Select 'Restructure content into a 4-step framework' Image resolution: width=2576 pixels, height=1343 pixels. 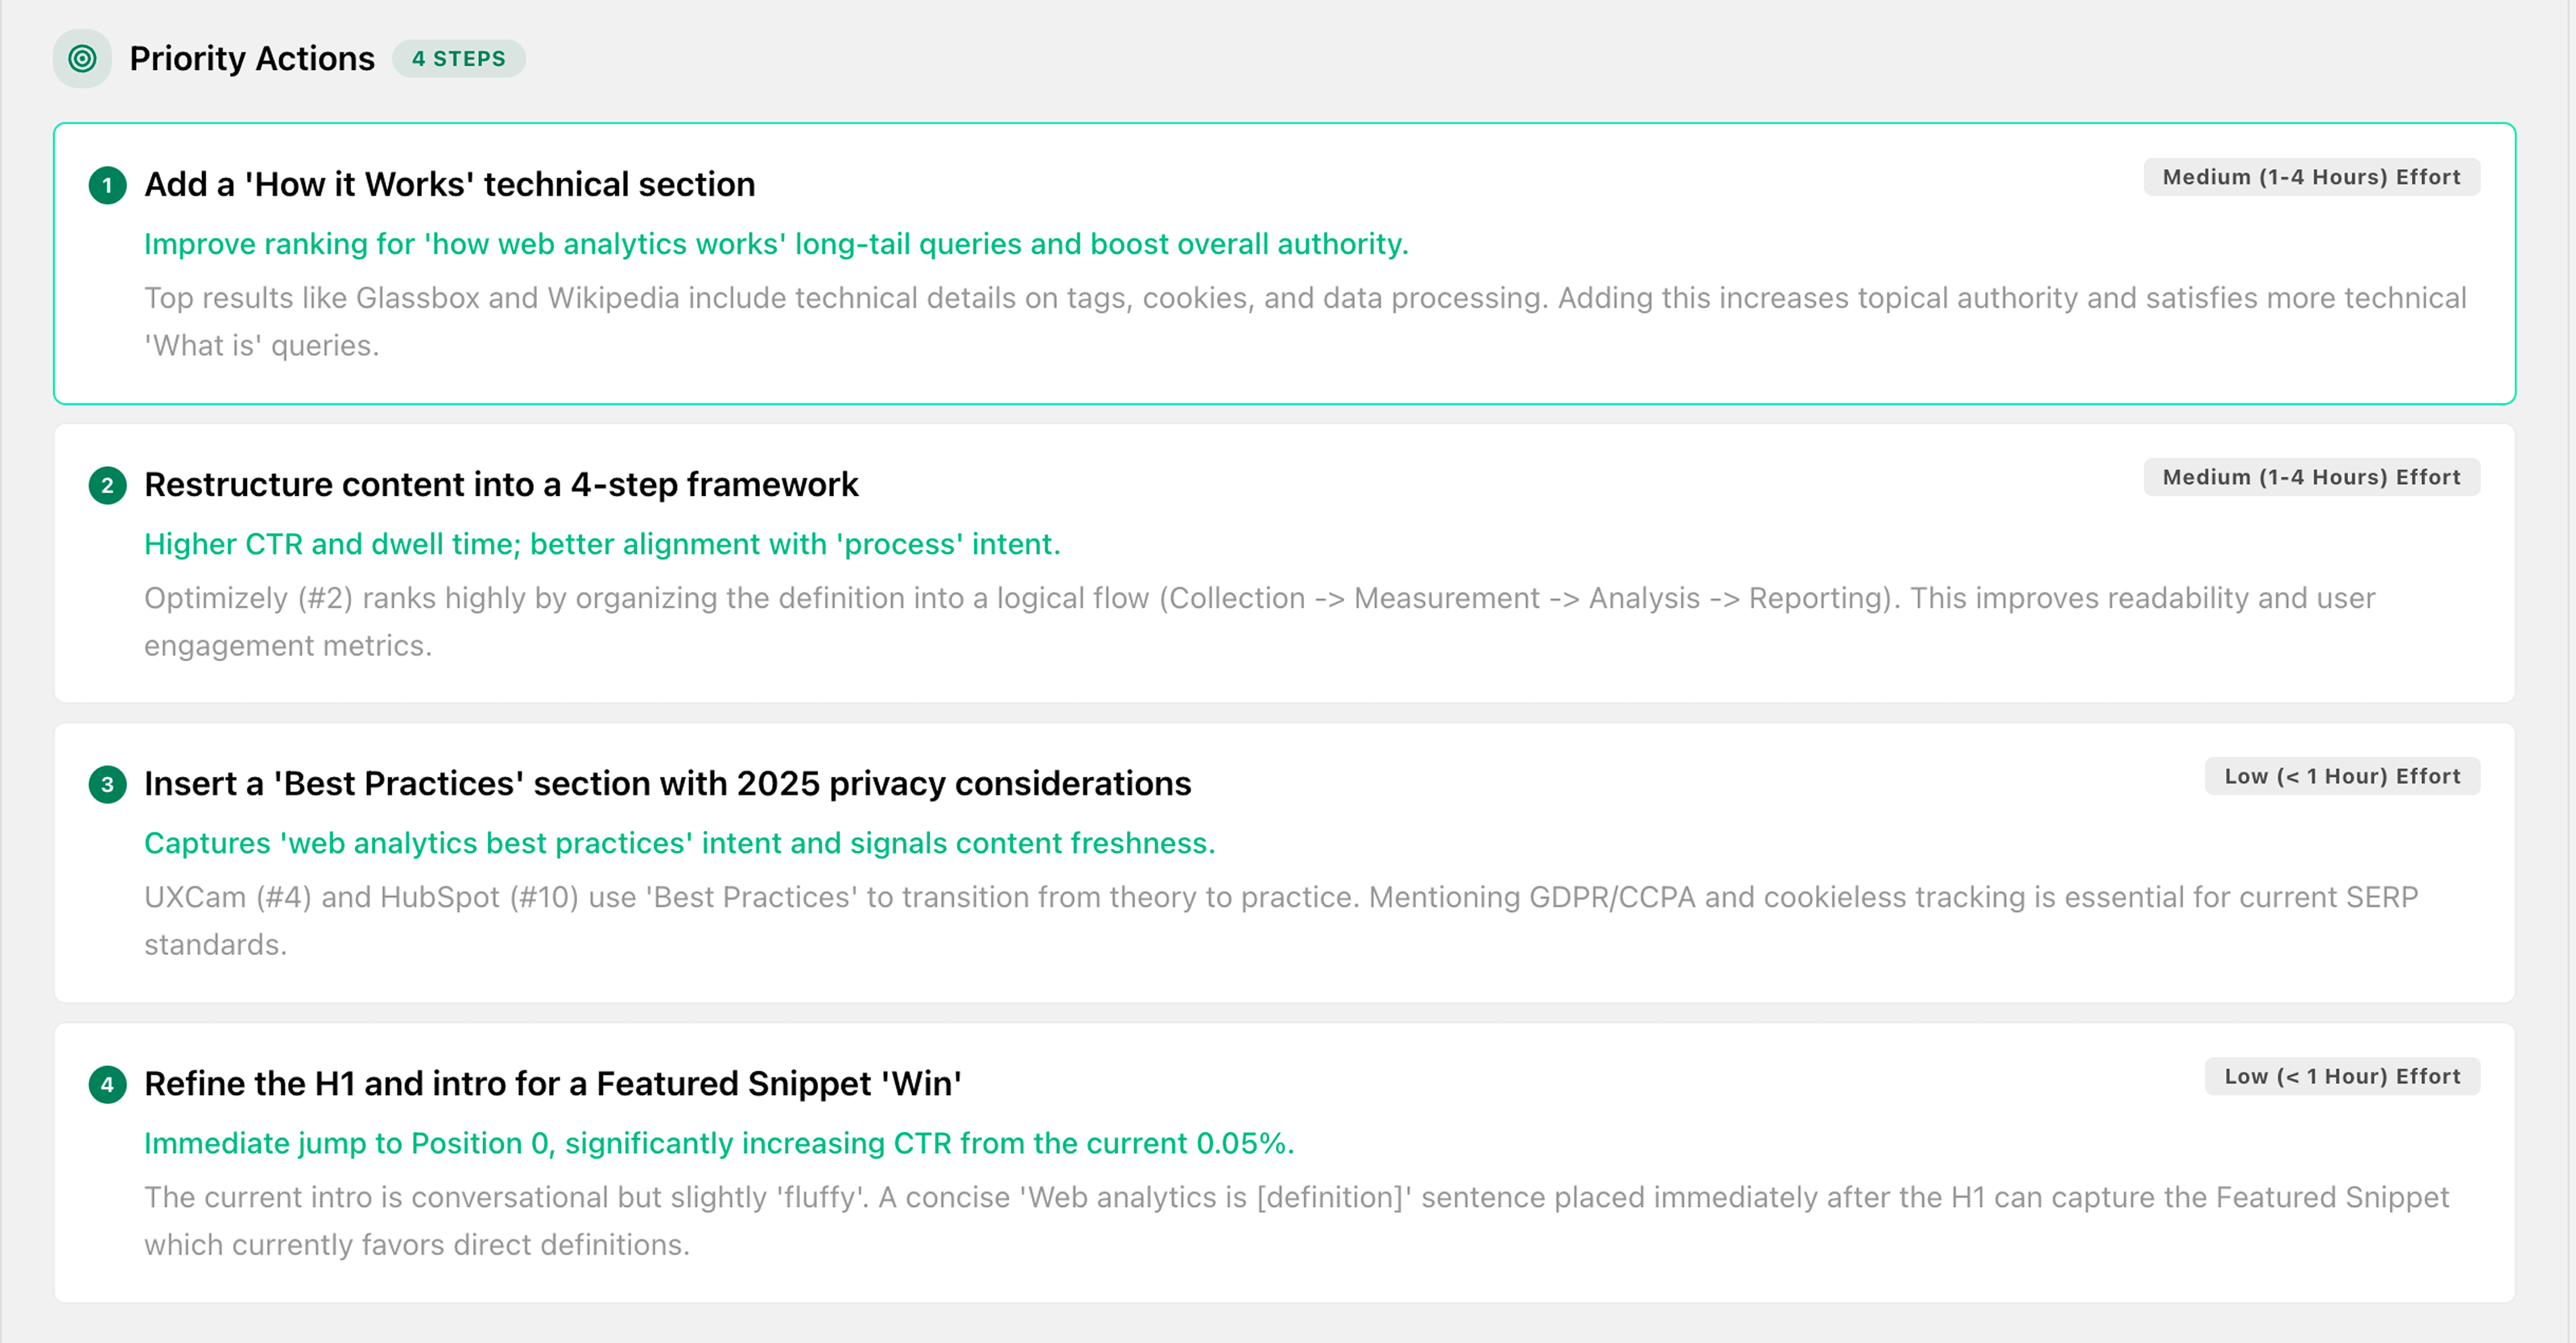click(501, 485)
